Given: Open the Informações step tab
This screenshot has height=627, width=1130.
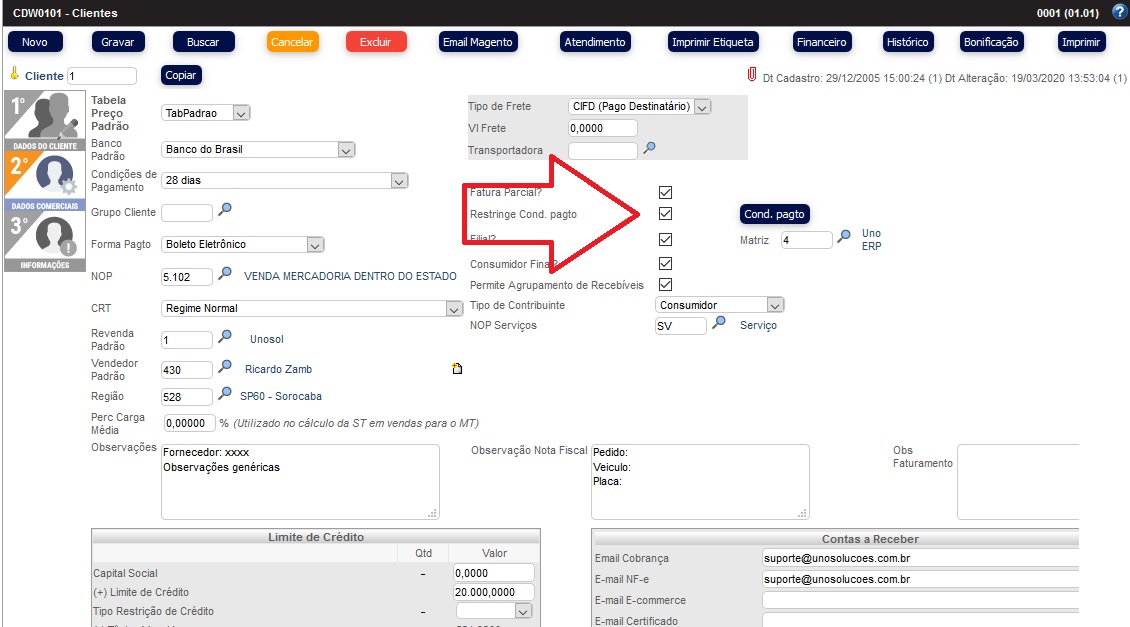Looking at the screenshot, I should [41, 241].
